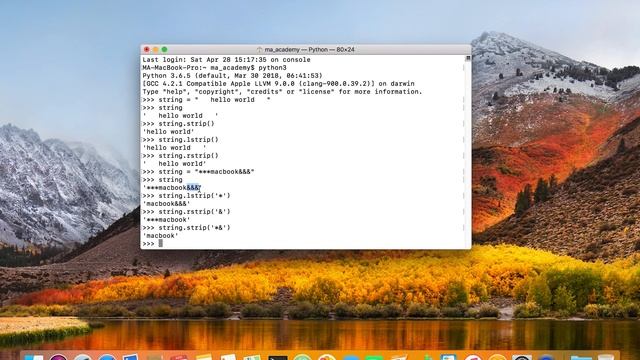The height and width of the screenshot is (360, 640).
Task: Click the highlighted '&&&' in '***macbook&&&' output
Action: 193,188
